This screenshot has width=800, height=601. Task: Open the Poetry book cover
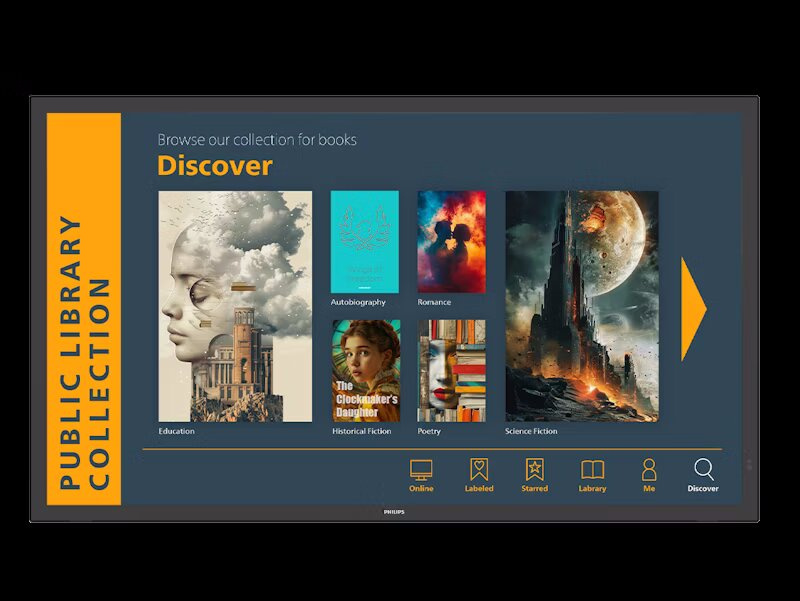[452, 371]
